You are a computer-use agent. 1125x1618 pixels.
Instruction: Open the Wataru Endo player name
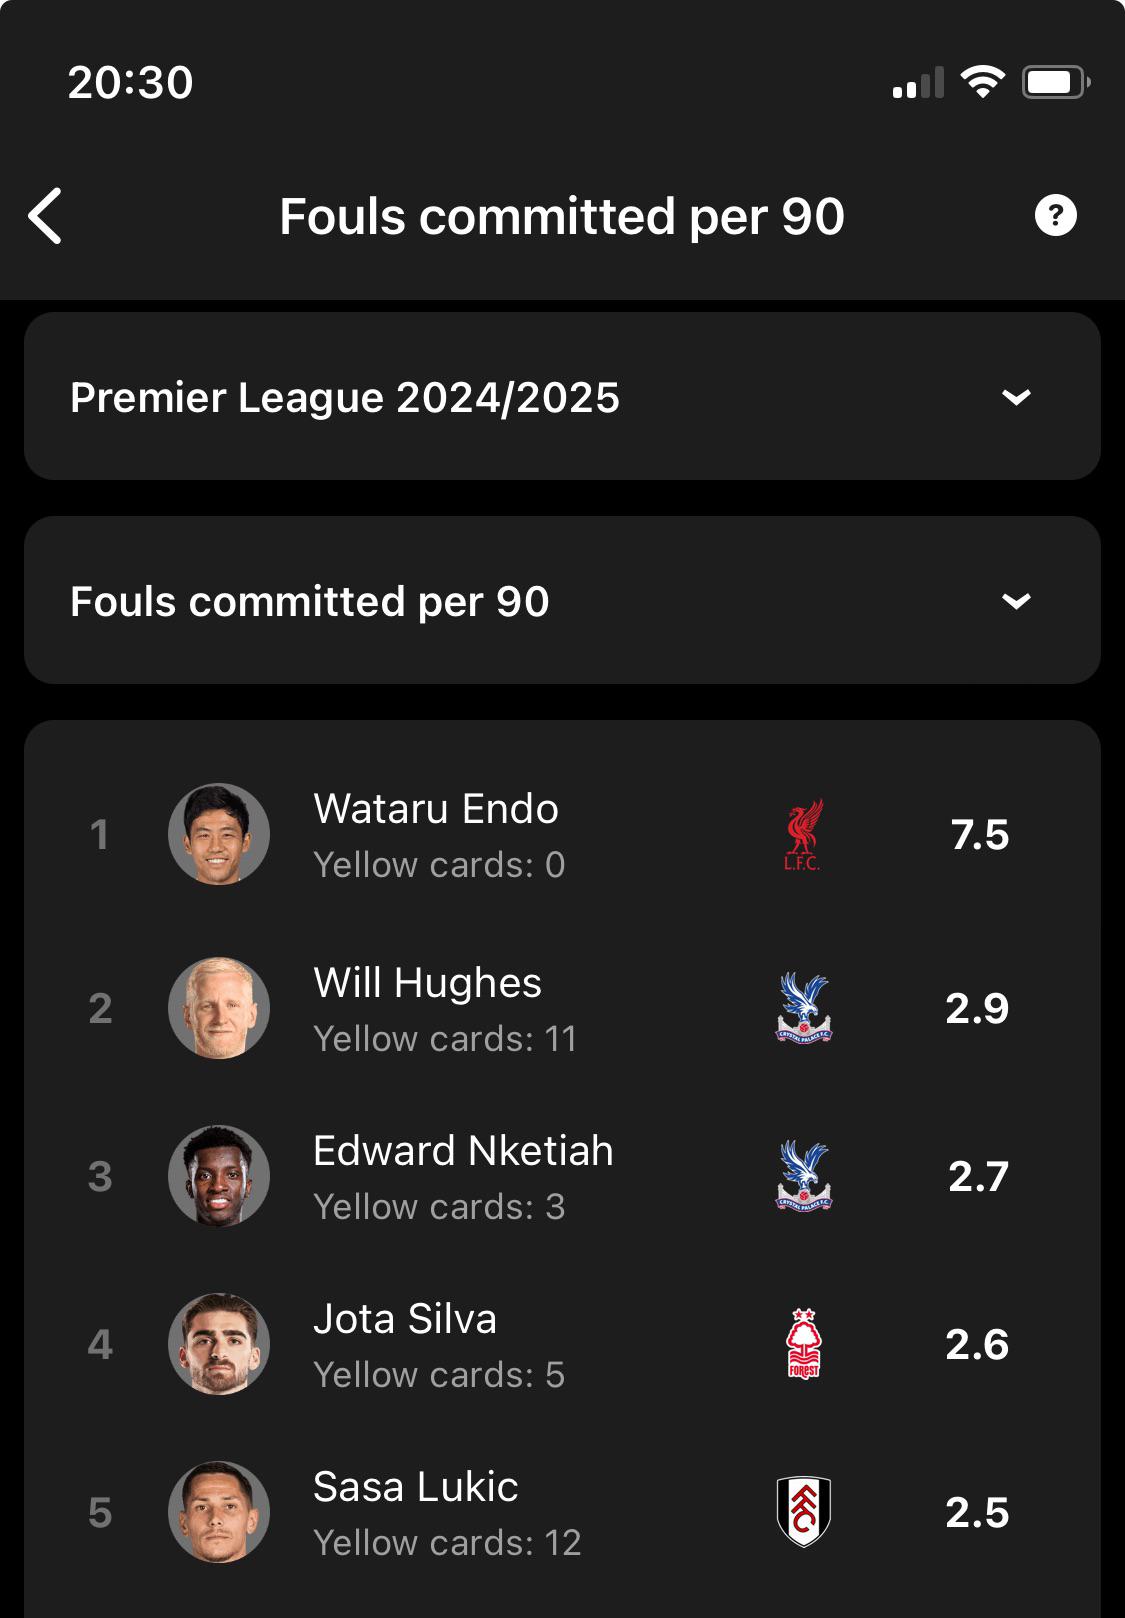click(x=436, y=809)
